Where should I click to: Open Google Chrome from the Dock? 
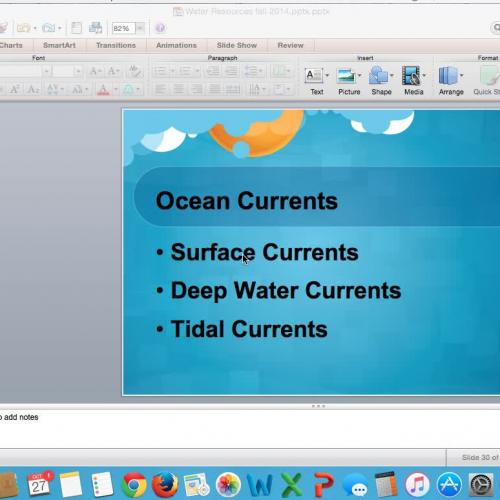click(x=134, y=485)
